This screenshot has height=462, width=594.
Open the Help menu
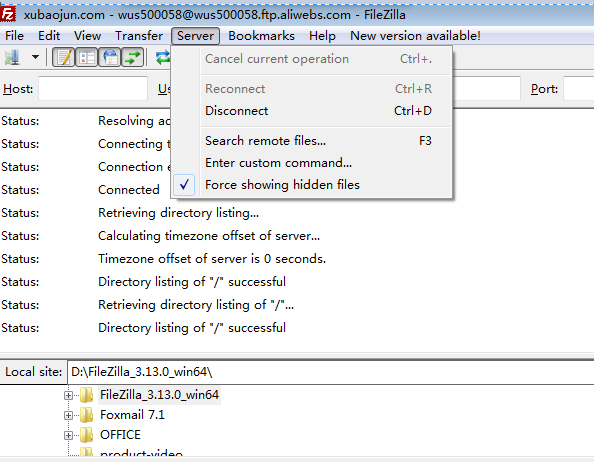pyautogui.click(x=322, y=36)
